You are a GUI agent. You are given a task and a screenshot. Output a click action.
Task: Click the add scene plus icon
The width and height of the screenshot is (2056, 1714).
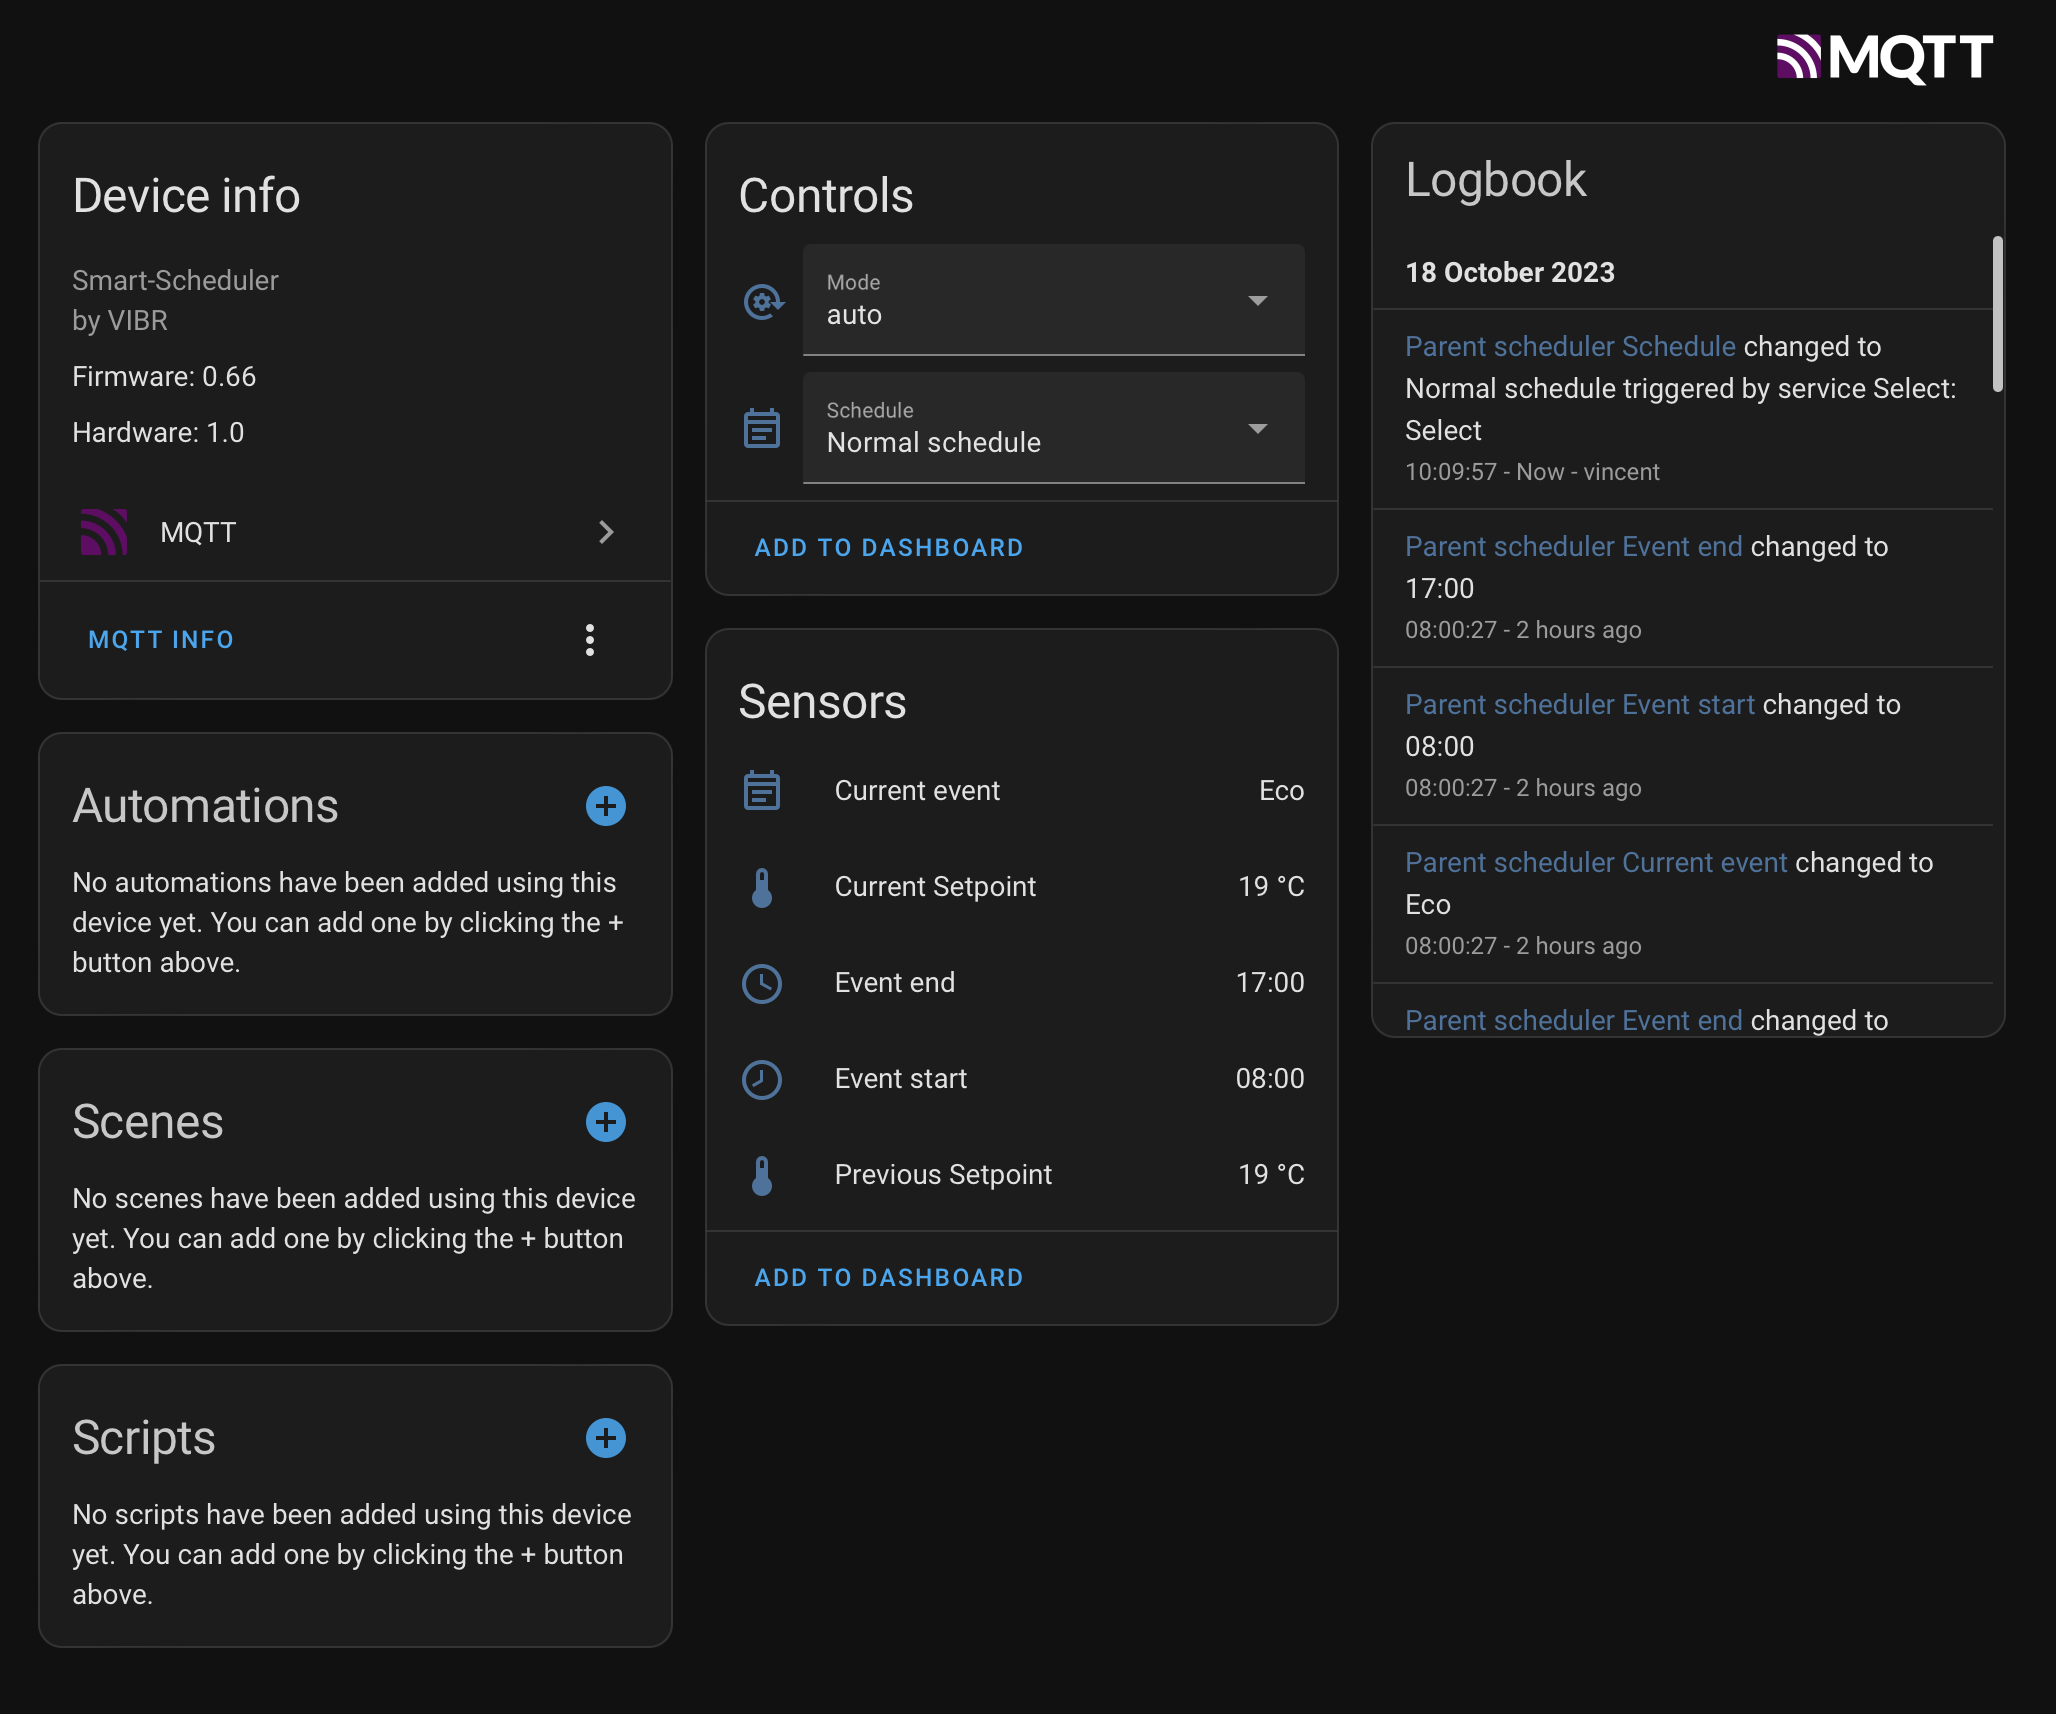tap(605, 1122)
